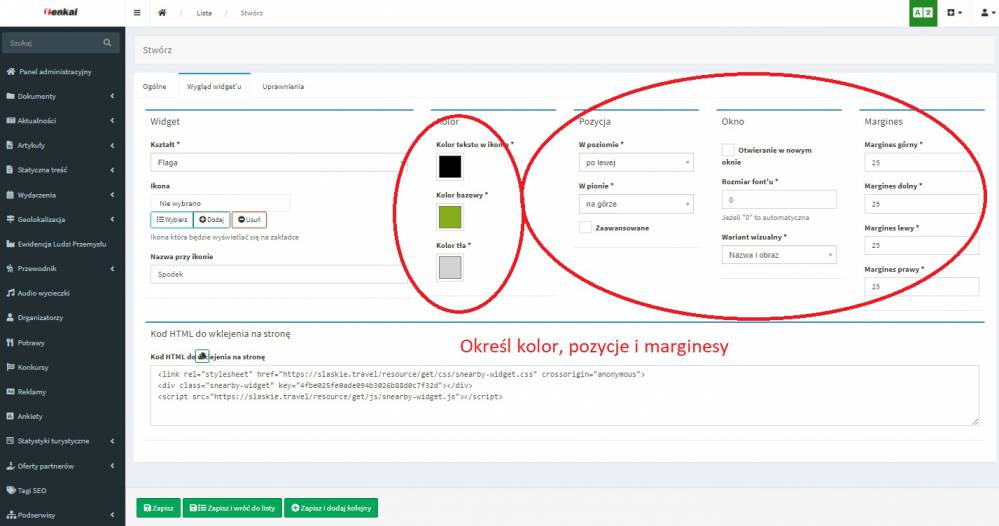Open the green language translation icon

pyautogui.click(x=924, y=13)
